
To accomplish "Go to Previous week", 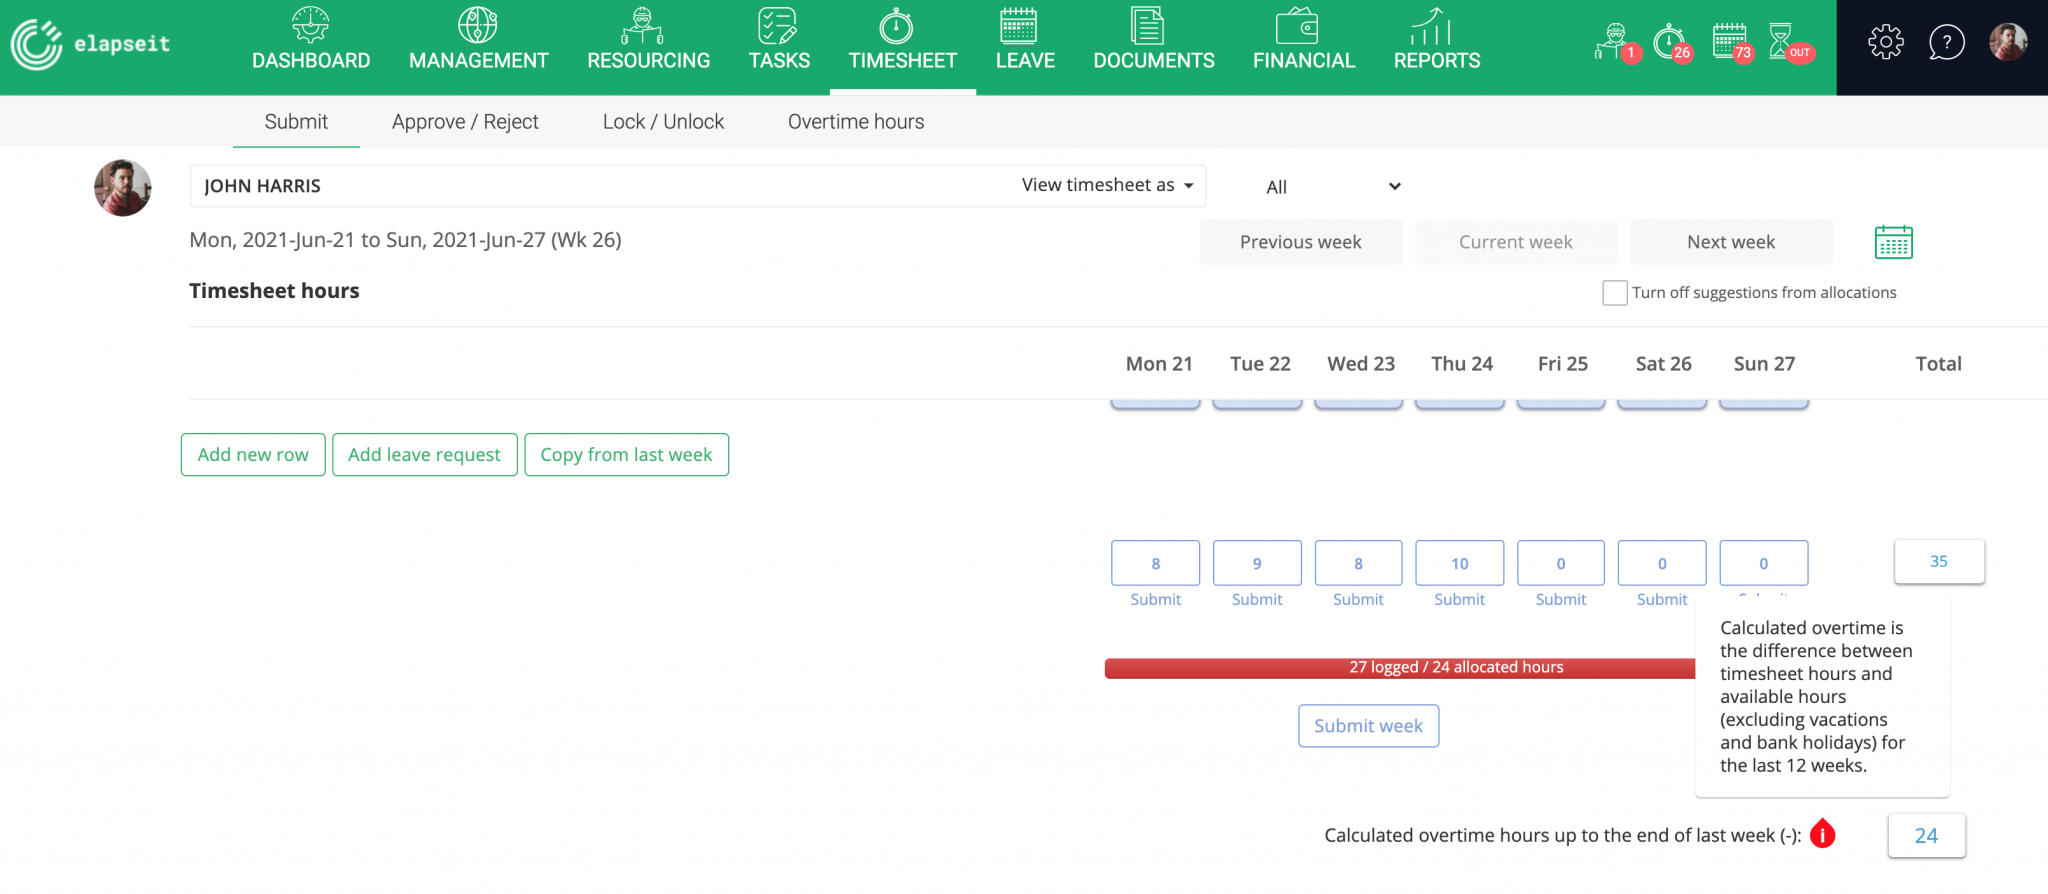I will coord(1300,242).
